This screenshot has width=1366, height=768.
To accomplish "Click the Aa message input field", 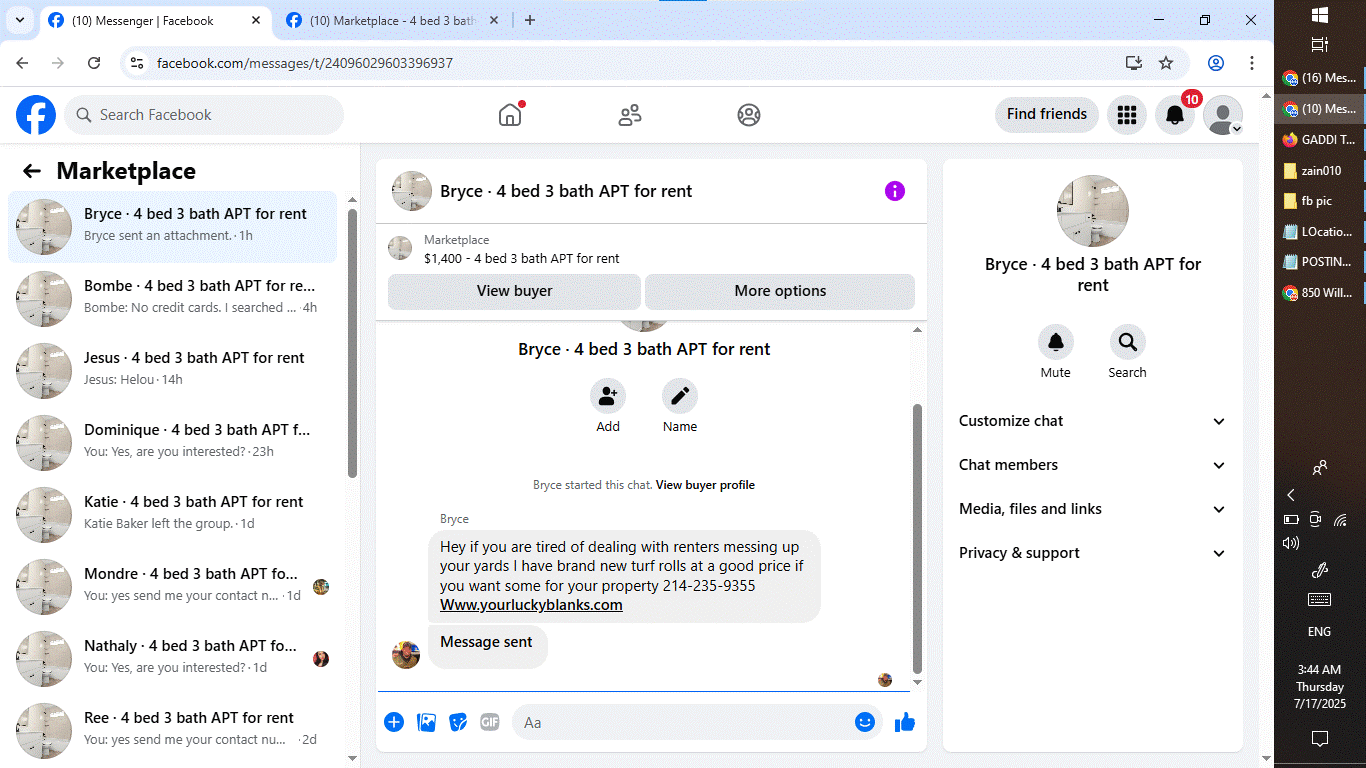I will pyautogui.click(x=697, y=722).
